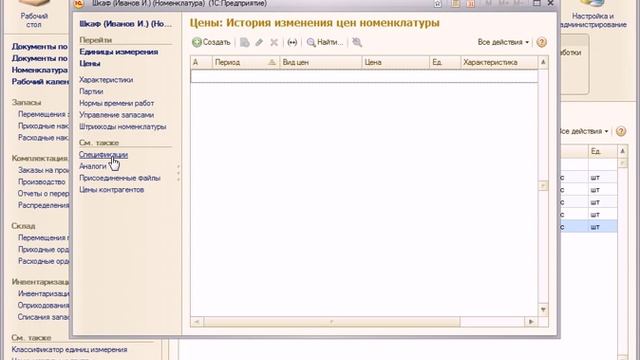Click the horizontal scrollbar thumb
This screenshot has height=360, width=640.
click(331, 322)
